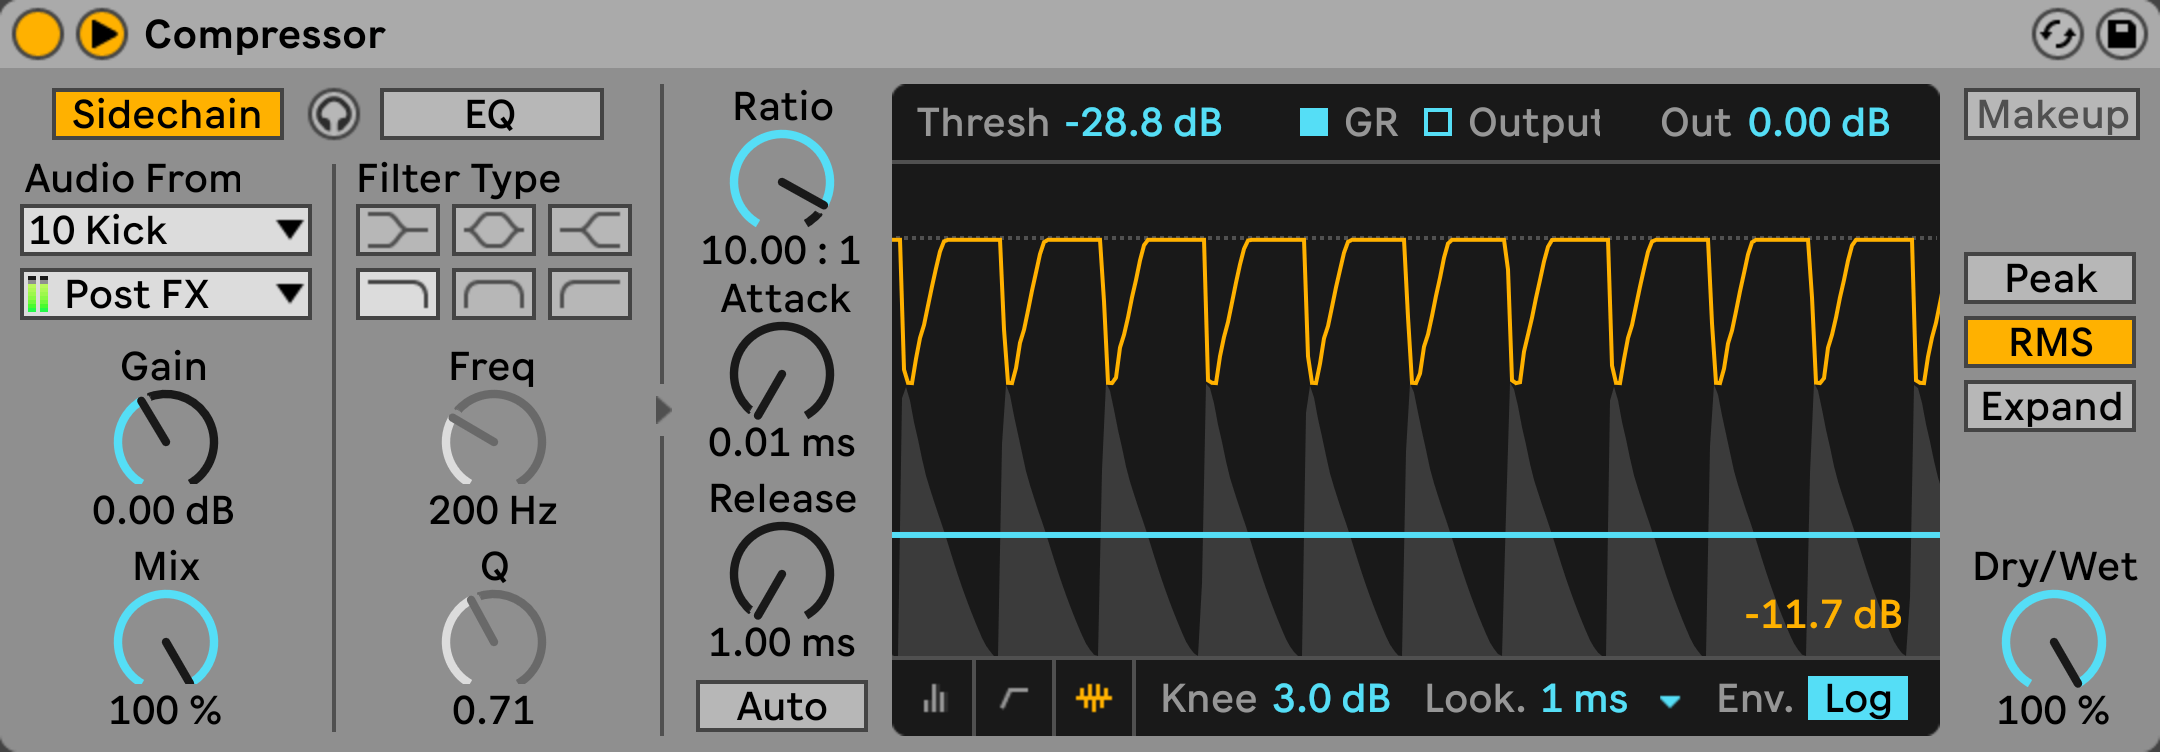Select the low-pass filter type icon
This screenshot has width=2160, height=752.
(x=397, y=294)
